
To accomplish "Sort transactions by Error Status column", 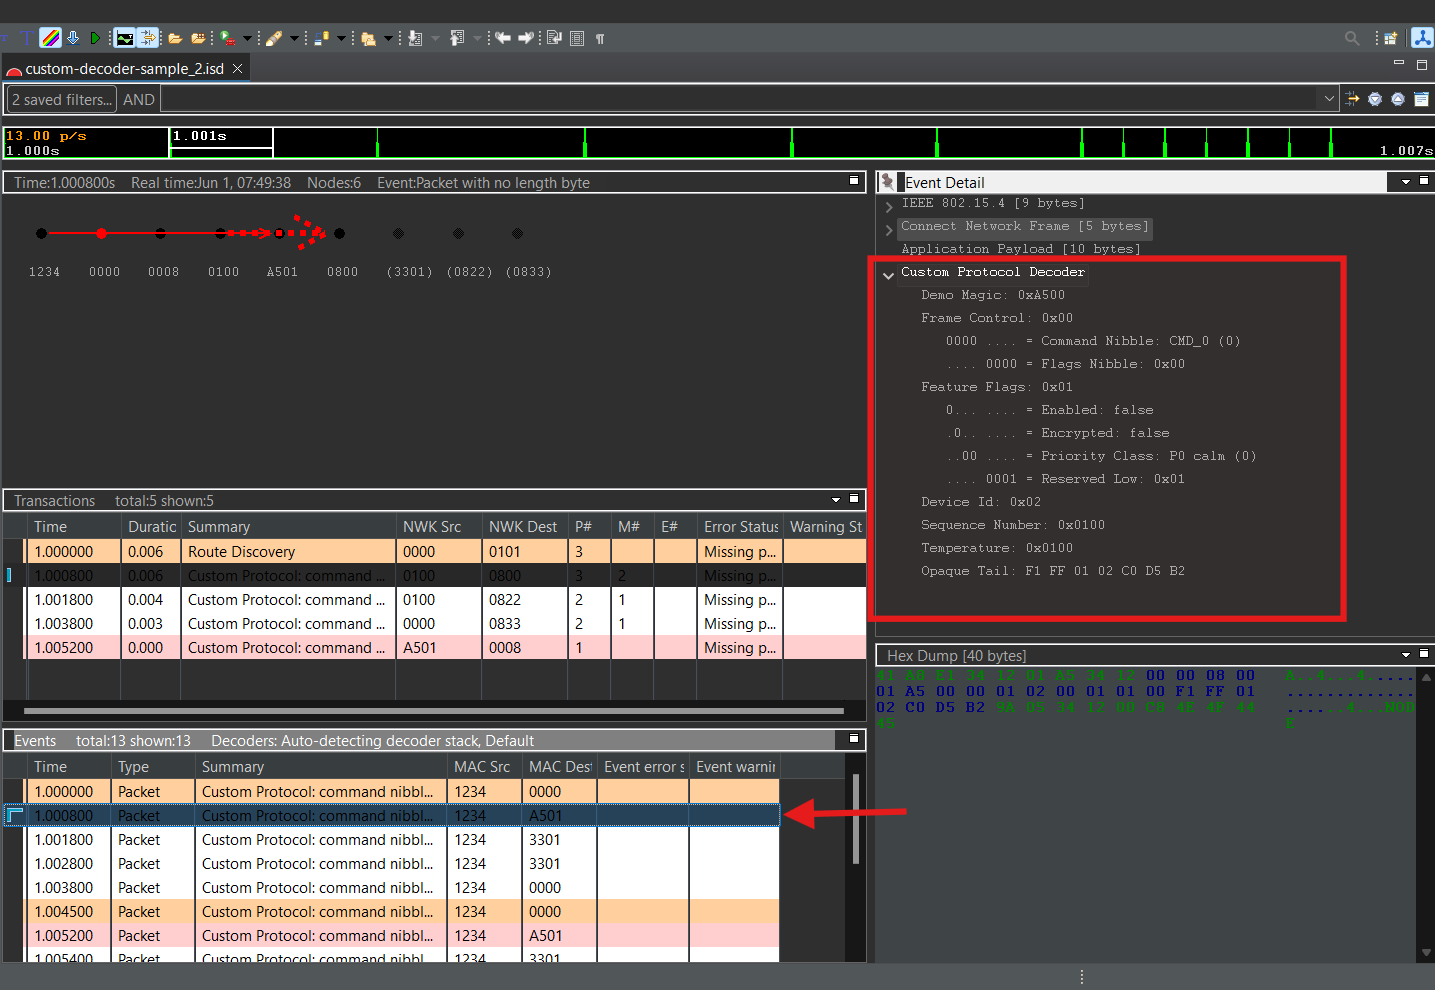I will coord(740,526).
